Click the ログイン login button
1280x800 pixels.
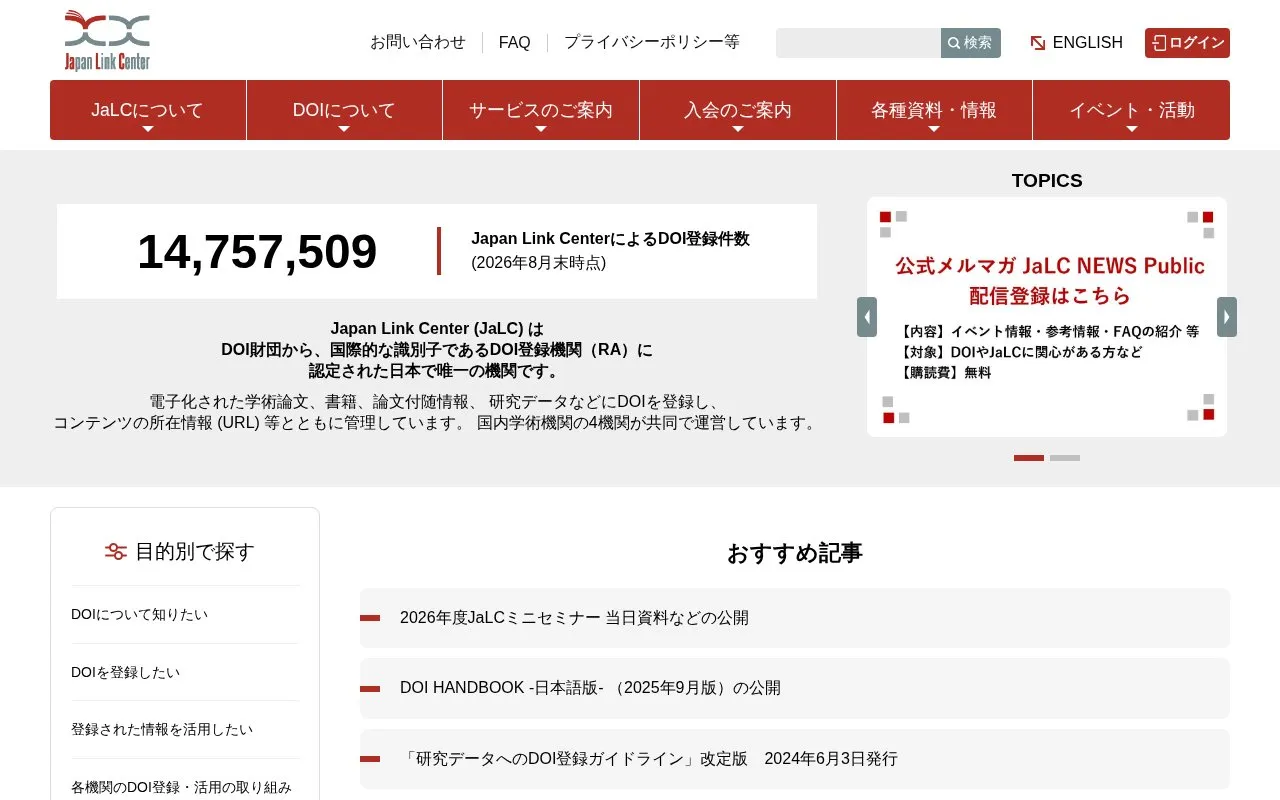1187,43
